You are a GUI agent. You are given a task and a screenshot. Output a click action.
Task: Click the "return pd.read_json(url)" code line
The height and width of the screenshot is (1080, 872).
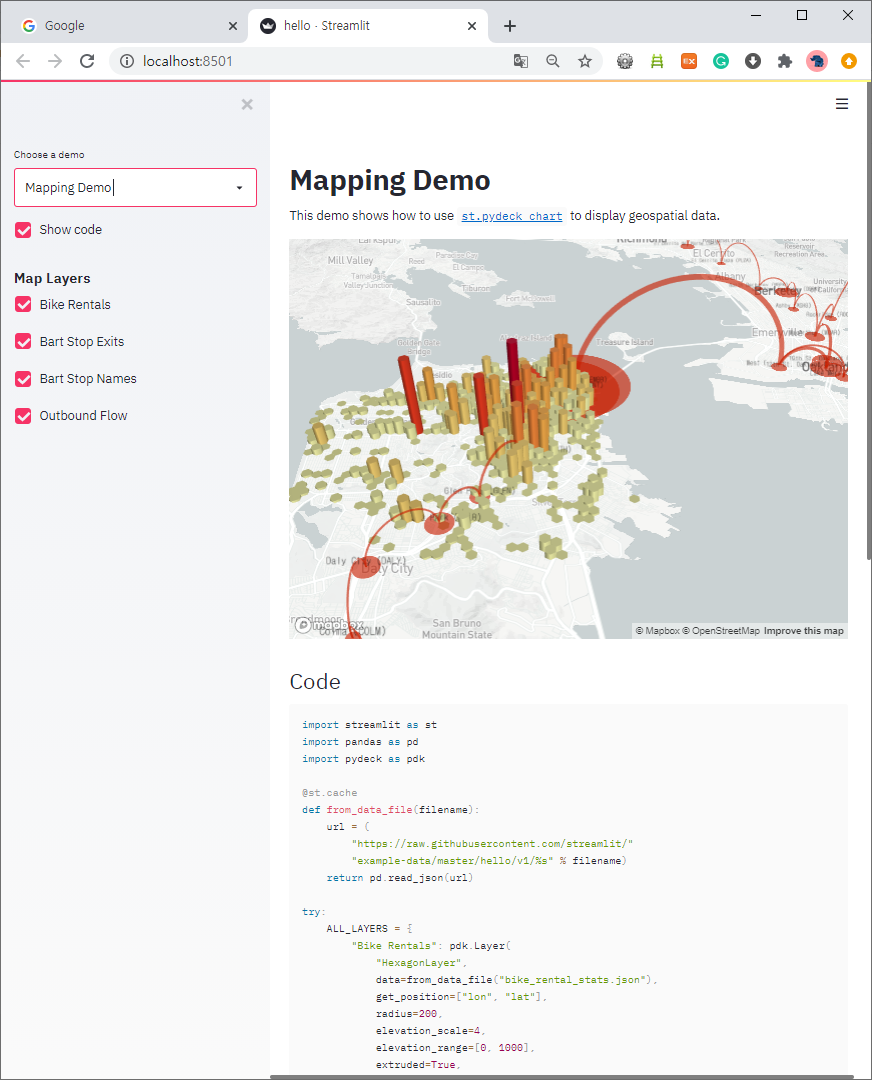tap(399, 878)
